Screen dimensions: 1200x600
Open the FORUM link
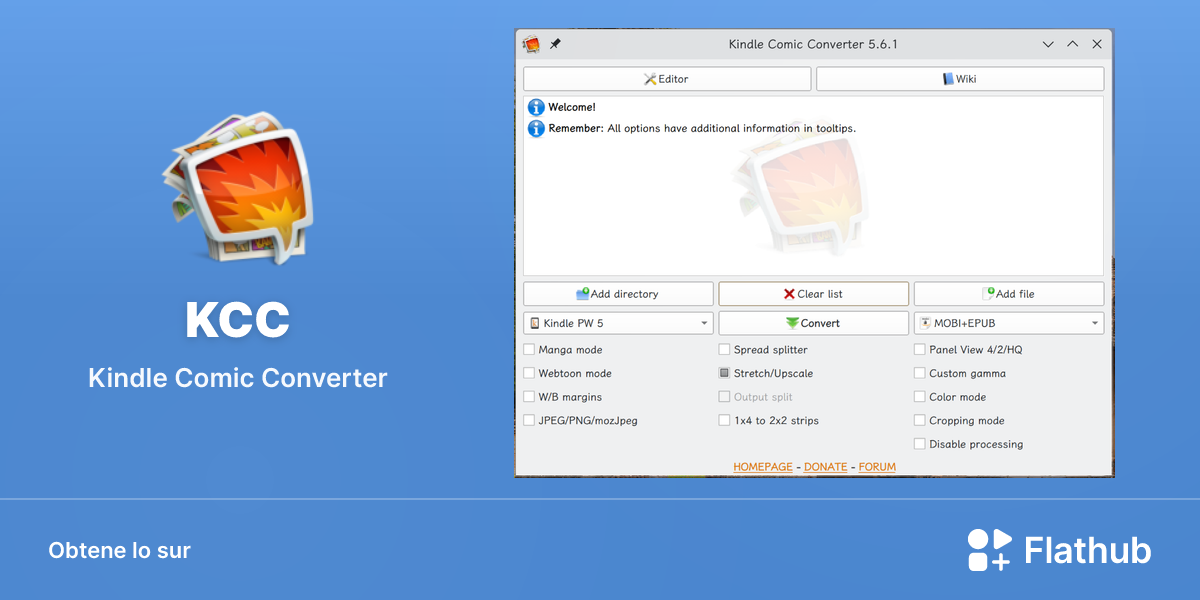click(877, 467)
